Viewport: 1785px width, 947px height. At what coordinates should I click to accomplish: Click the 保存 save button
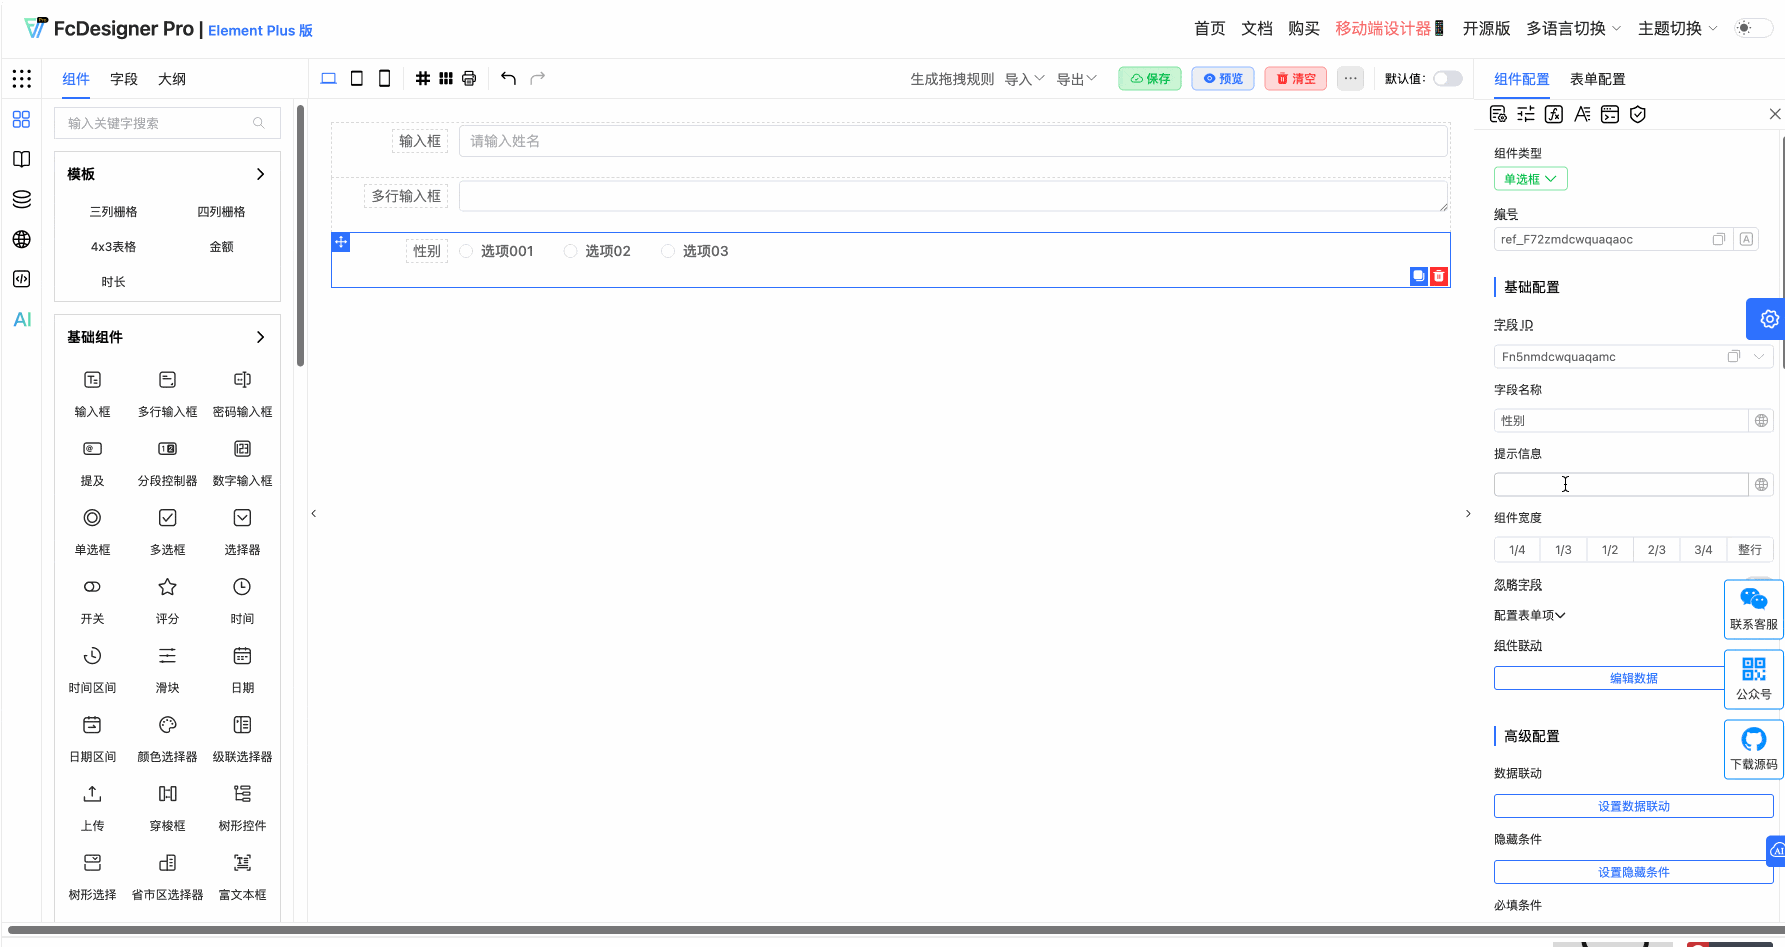(1149, 78)
